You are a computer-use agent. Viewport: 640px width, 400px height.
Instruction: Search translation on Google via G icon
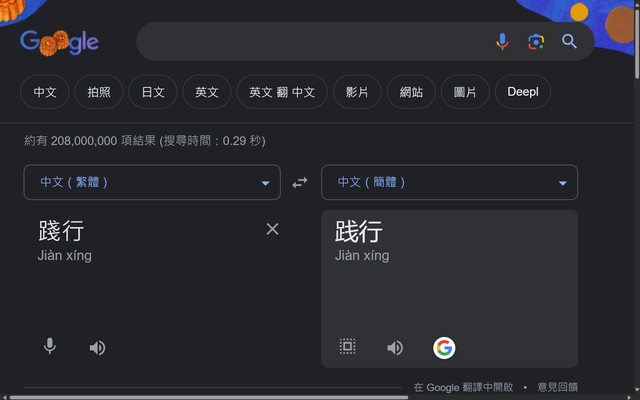444,347
